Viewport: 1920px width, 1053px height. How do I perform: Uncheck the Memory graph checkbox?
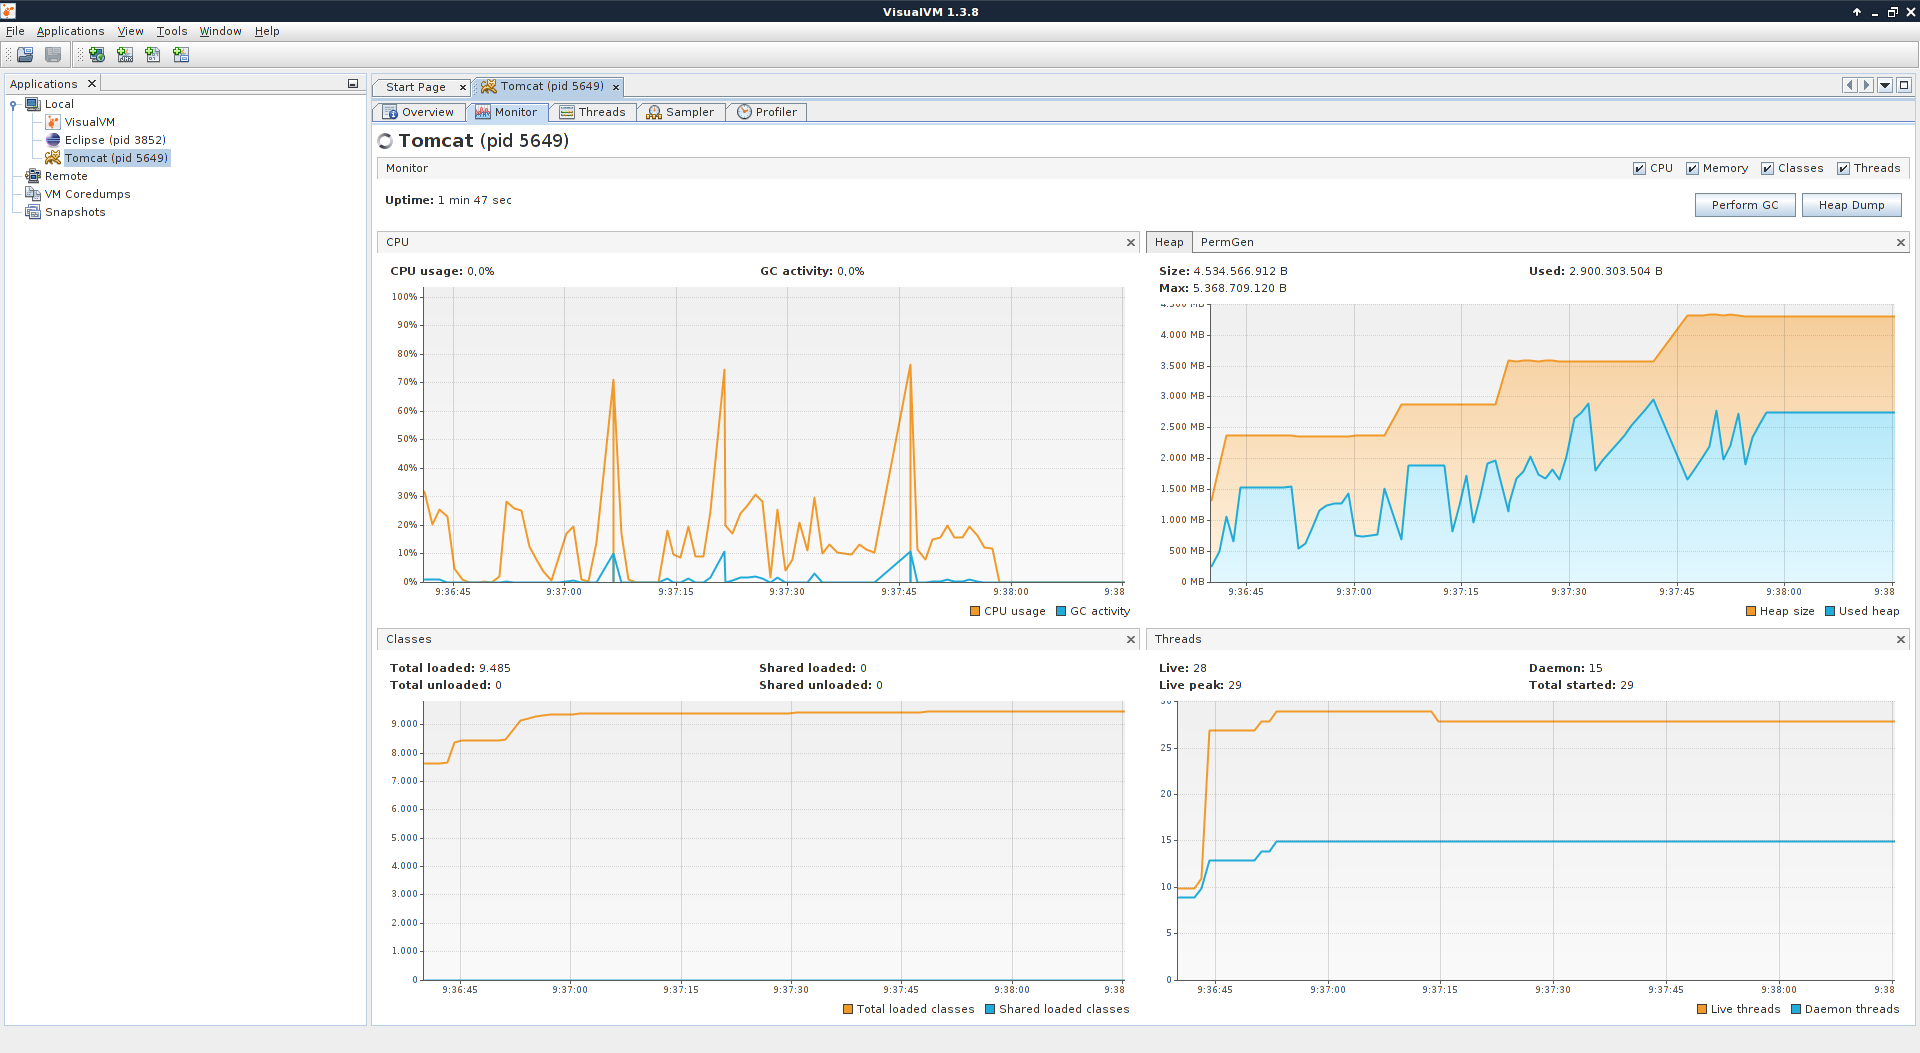[1692, 169]
